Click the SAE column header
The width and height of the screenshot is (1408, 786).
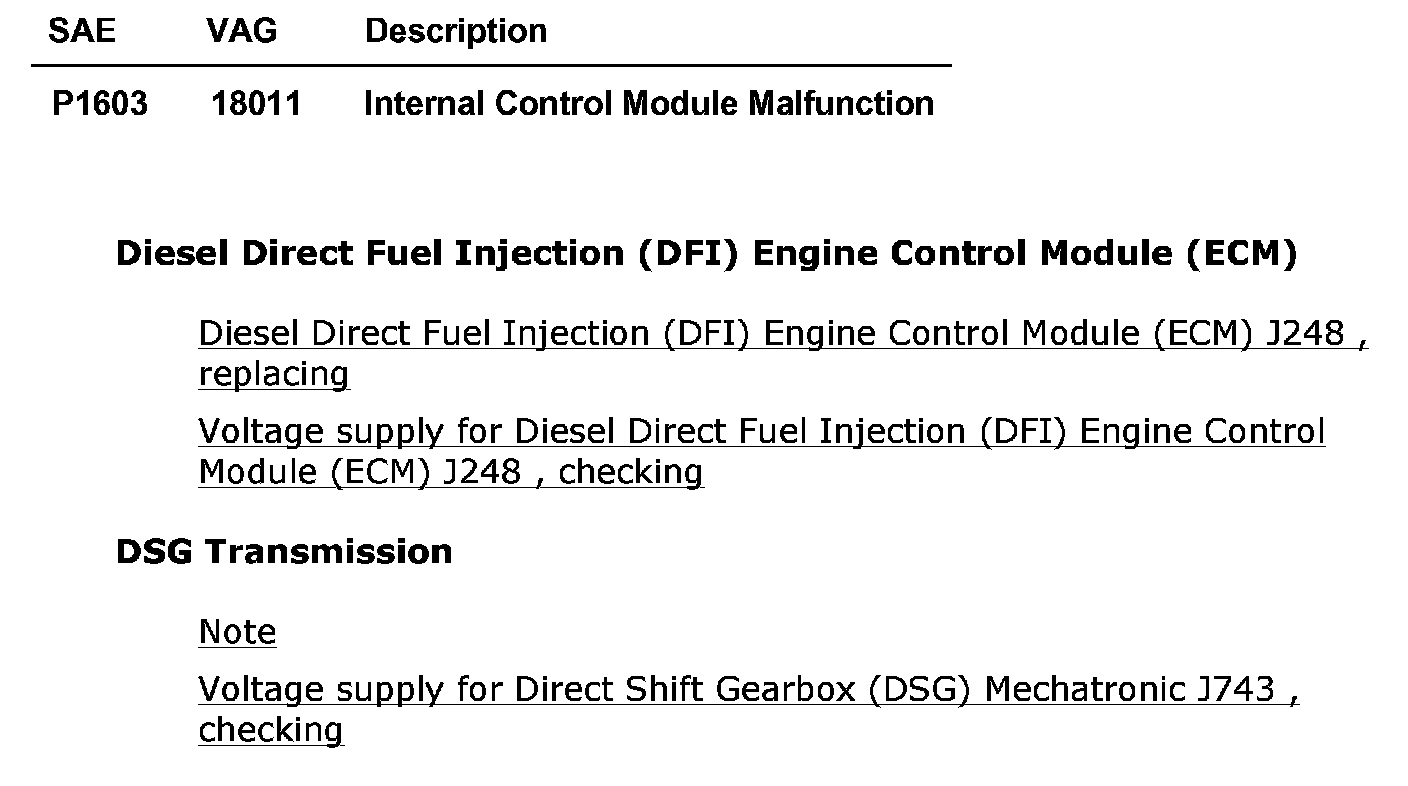(x=82, y=31)
